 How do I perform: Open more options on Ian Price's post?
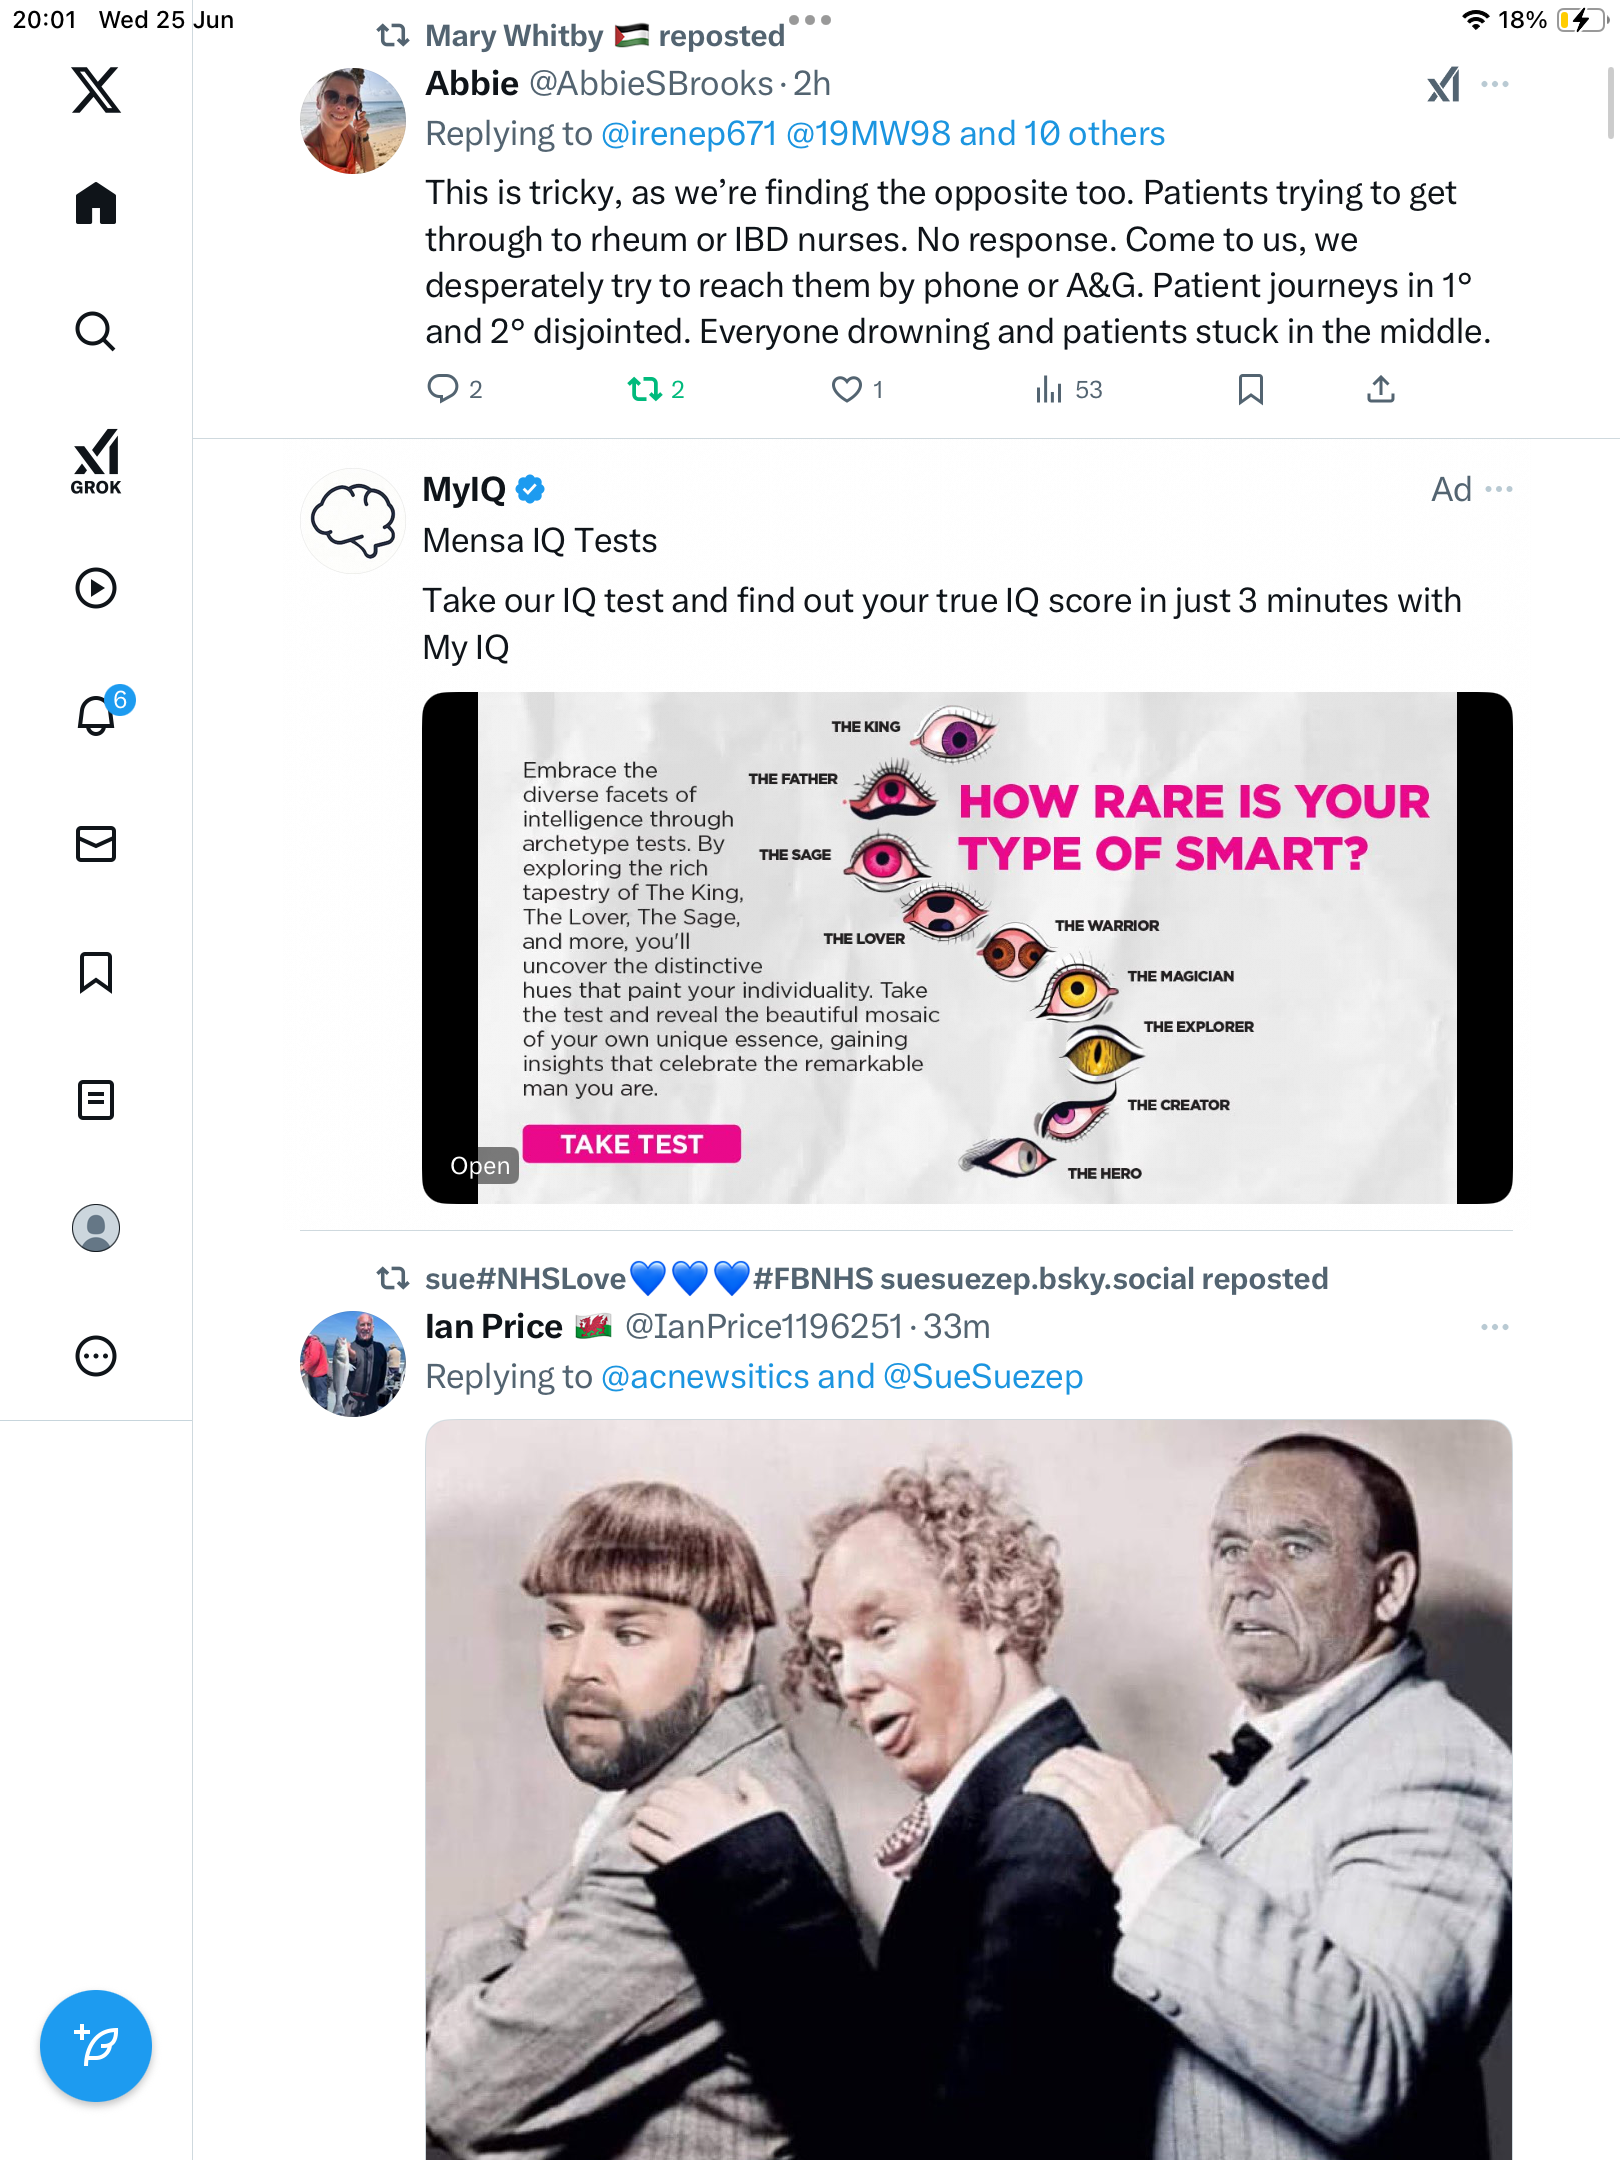click(x=1495, y=1327)
